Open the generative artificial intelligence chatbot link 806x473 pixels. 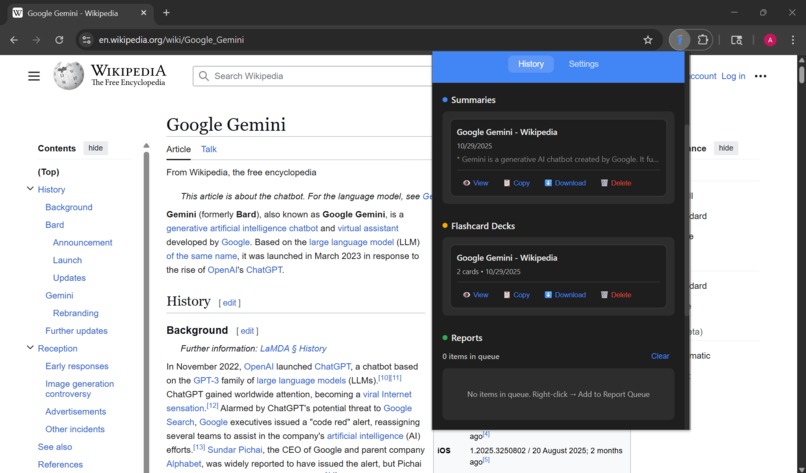[242, 228]
